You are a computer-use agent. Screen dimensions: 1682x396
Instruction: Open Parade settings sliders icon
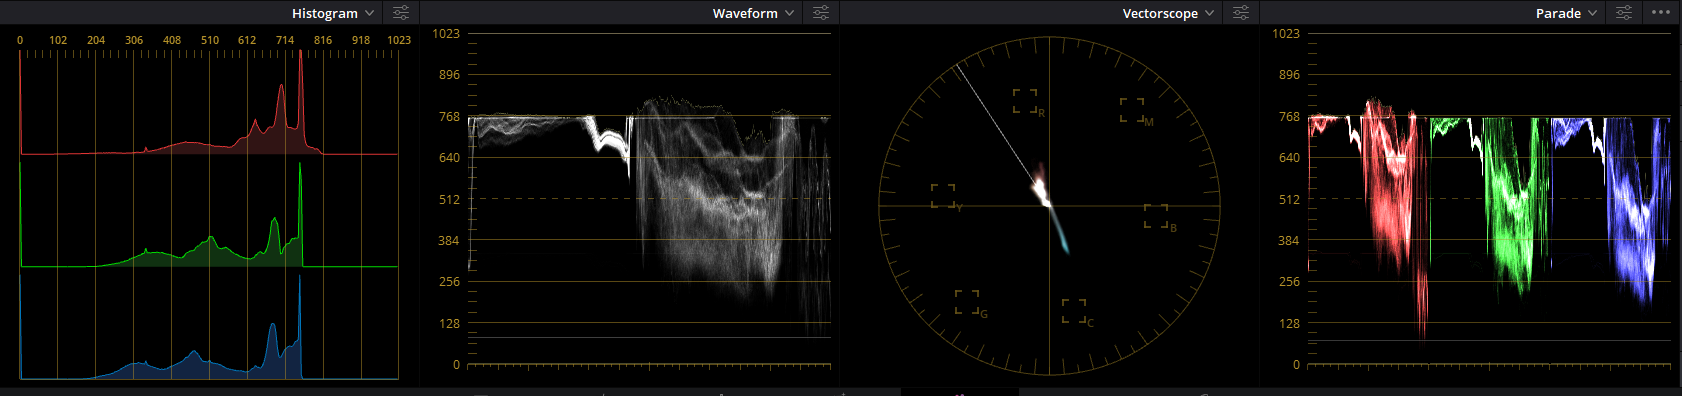click(1624, 13)
